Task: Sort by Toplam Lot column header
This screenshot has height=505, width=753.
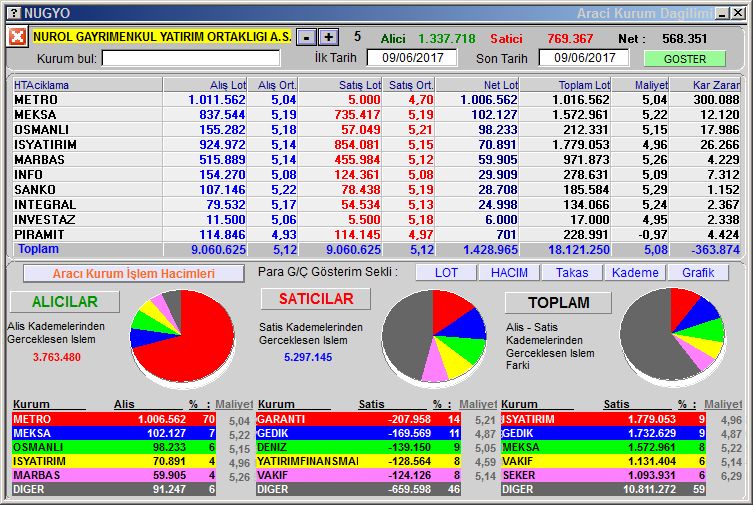Action: tap(565, 85)
